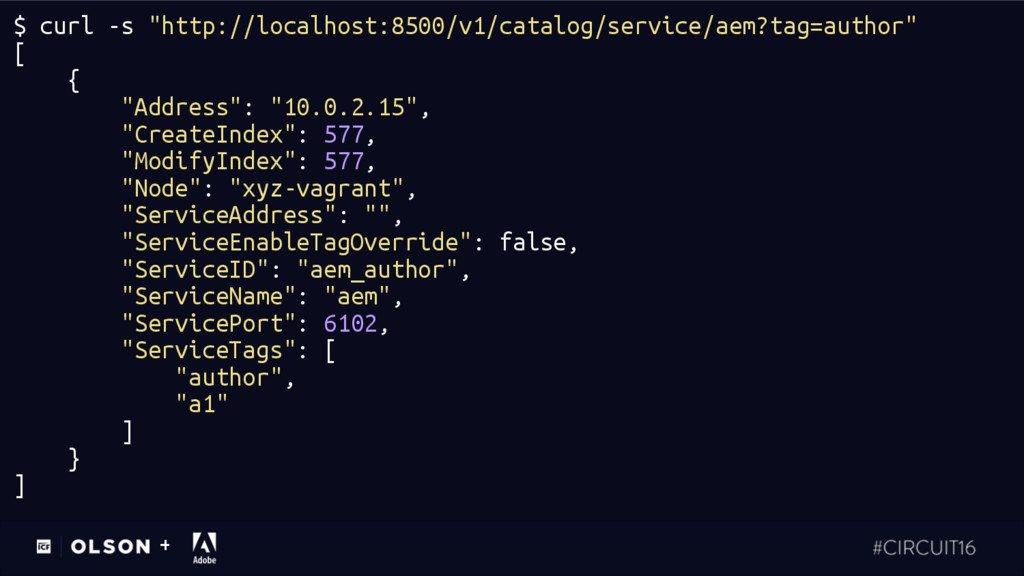Click the opening bracket after ServiceTags
This screenshot has width=1024, height=576.
click(x=330, y=351)
